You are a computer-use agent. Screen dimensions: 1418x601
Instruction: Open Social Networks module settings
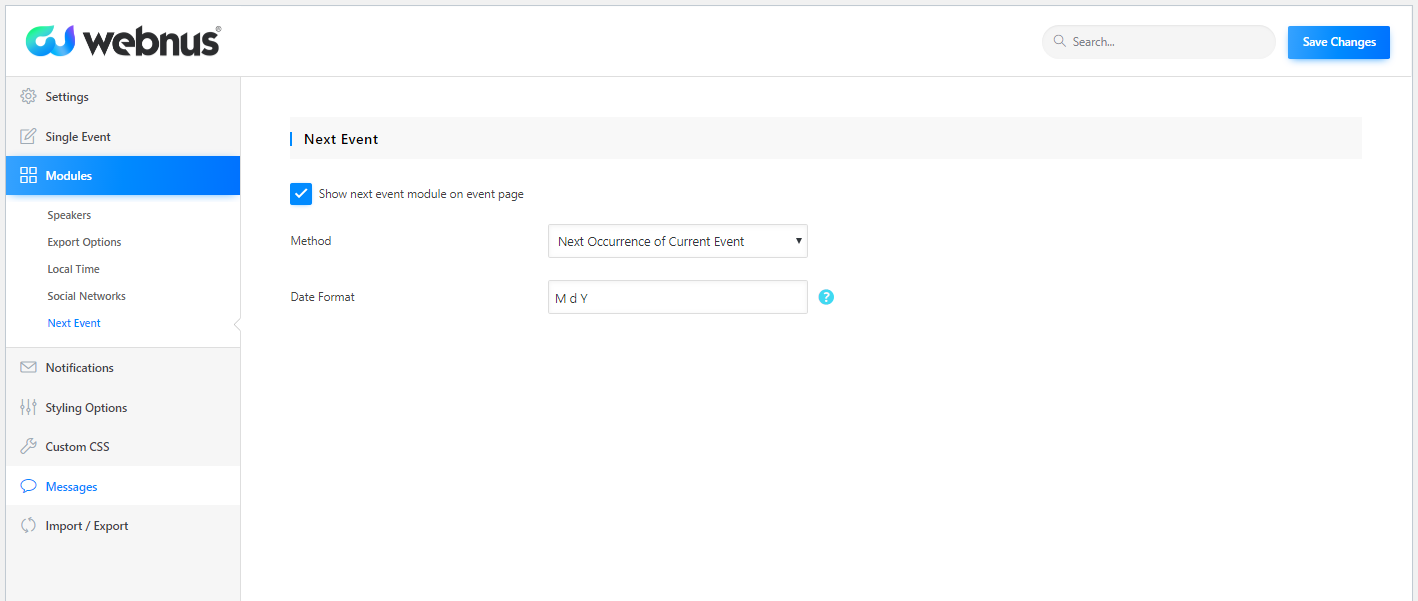tap(86, 296)
